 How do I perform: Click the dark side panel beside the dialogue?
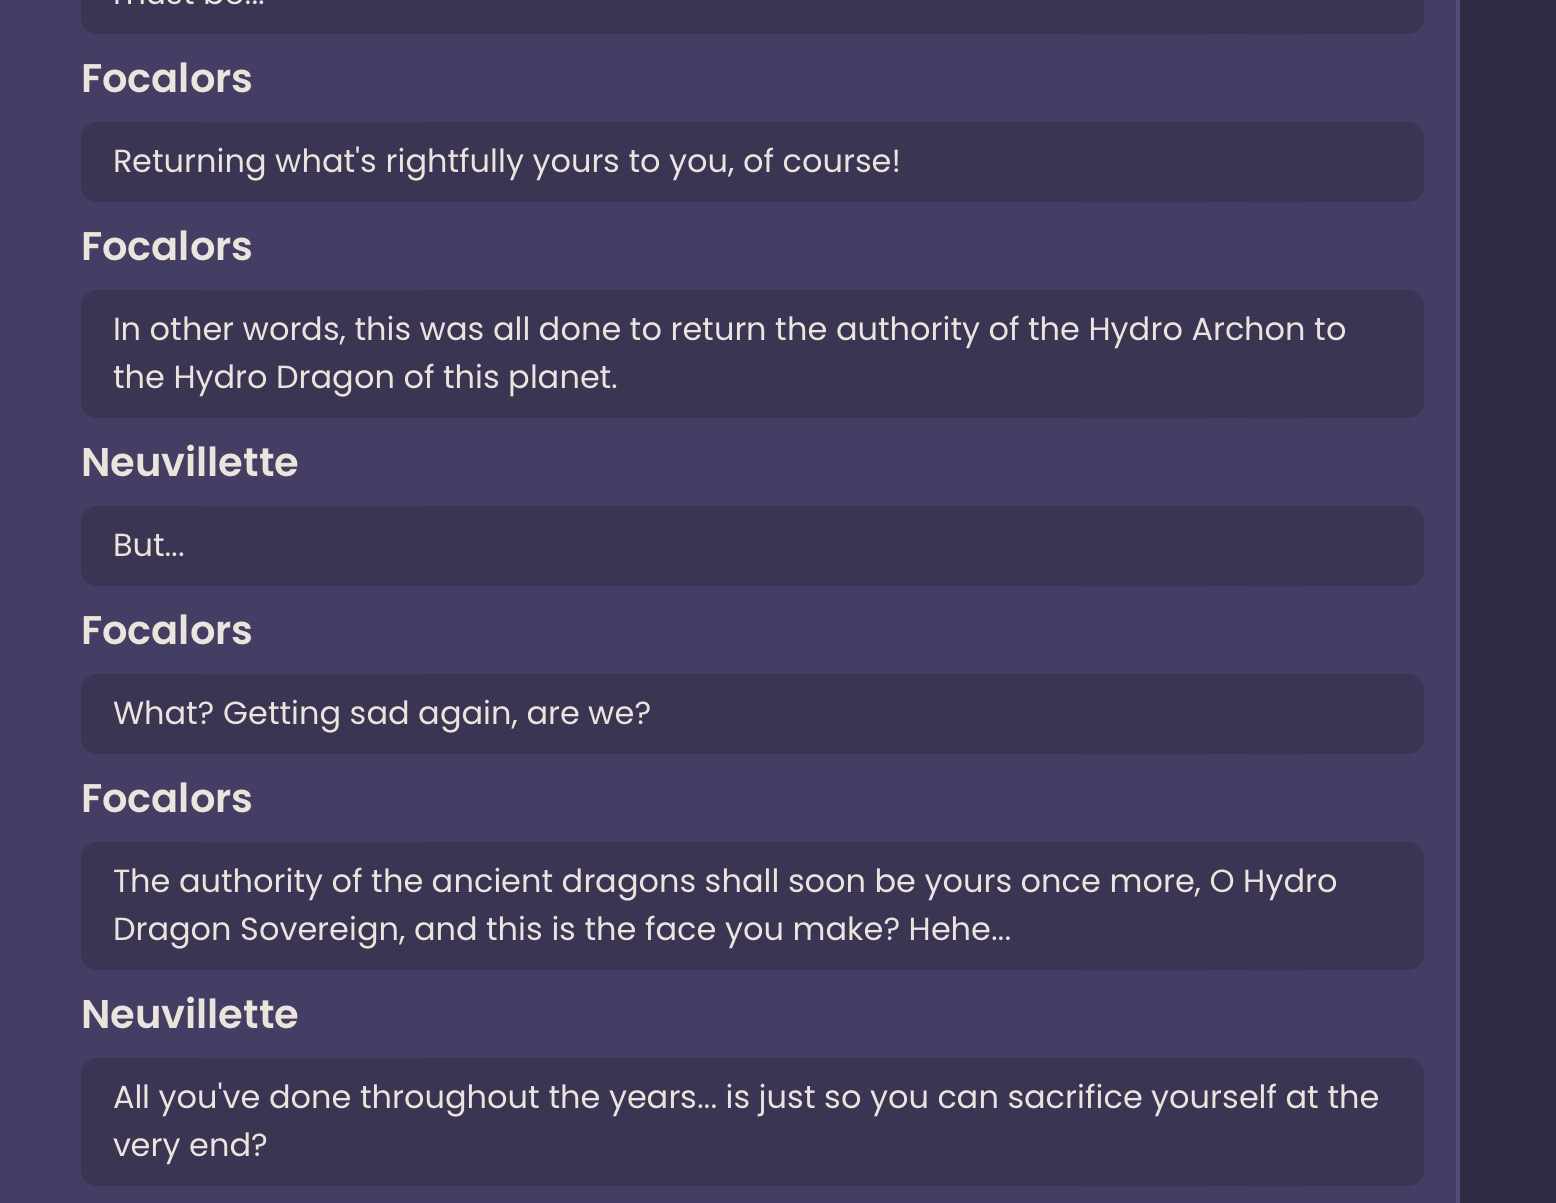pyautogui.click(x=1508, y=601)
